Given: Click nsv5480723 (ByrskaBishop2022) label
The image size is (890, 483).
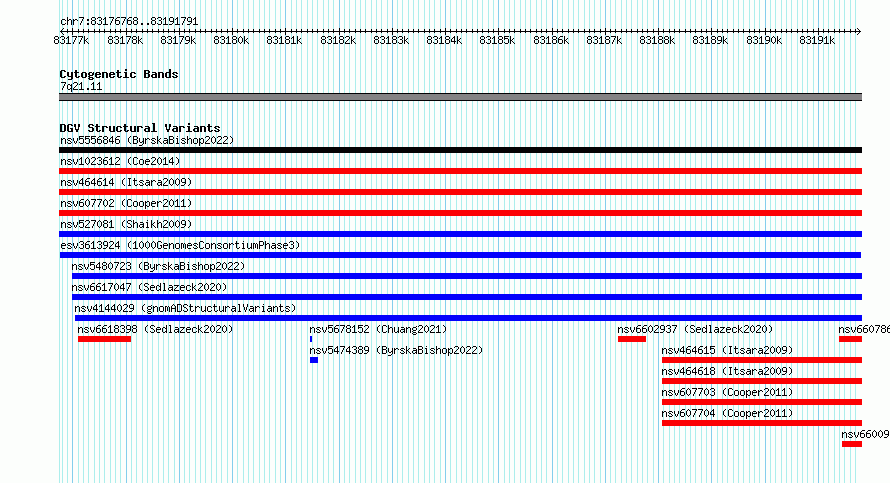Looking at the screenshot, I should click(x=158, y=266).
